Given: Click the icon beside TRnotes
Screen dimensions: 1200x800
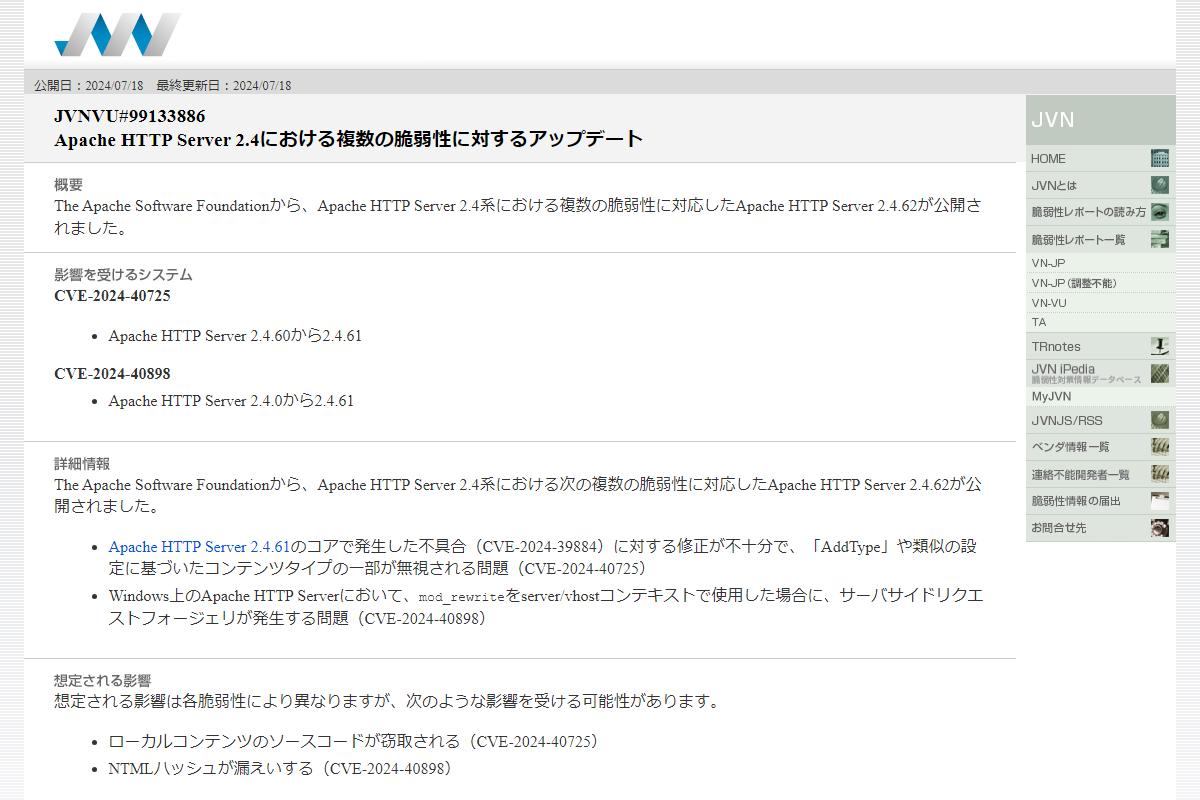Looking at the screenshot, I should pos(1160,346).
